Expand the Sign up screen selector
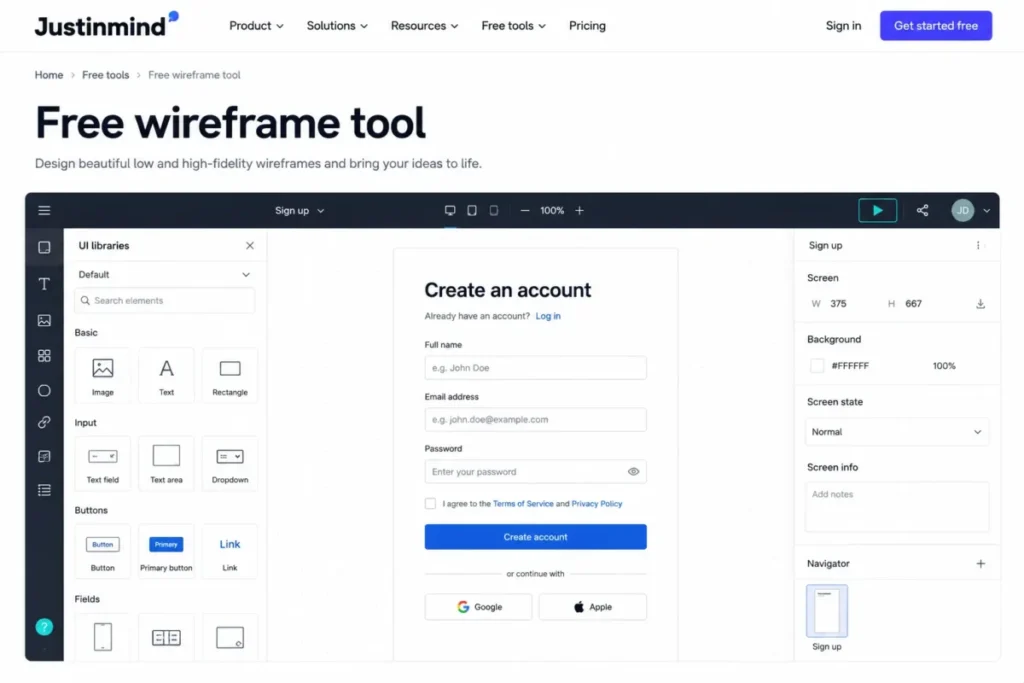Screen dimensions: 1024x683 (300, 210)
